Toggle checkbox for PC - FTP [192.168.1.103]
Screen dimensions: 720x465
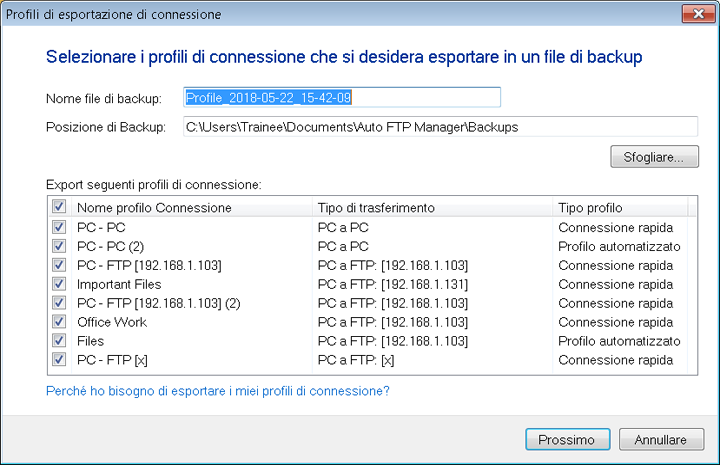[59, 265]
